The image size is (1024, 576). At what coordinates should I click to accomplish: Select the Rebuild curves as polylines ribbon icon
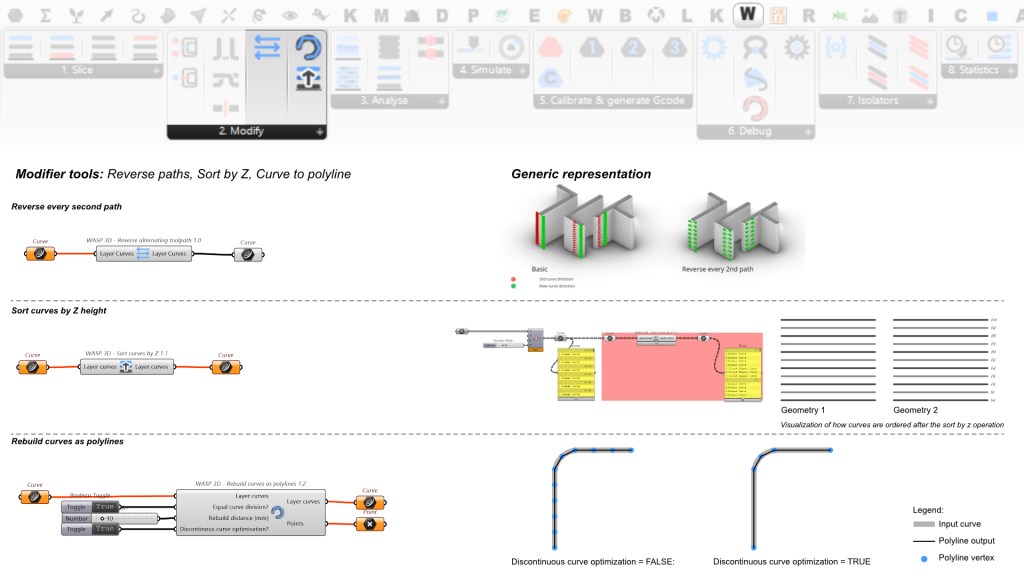point(307,47)
